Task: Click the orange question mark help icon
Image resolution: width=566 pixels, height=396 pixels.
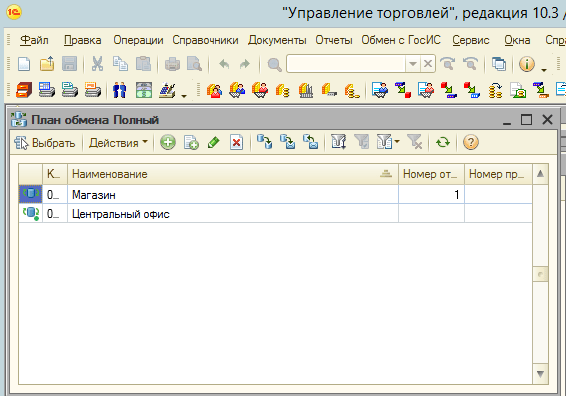Action: pyautogui.click(x=471, y=142)
